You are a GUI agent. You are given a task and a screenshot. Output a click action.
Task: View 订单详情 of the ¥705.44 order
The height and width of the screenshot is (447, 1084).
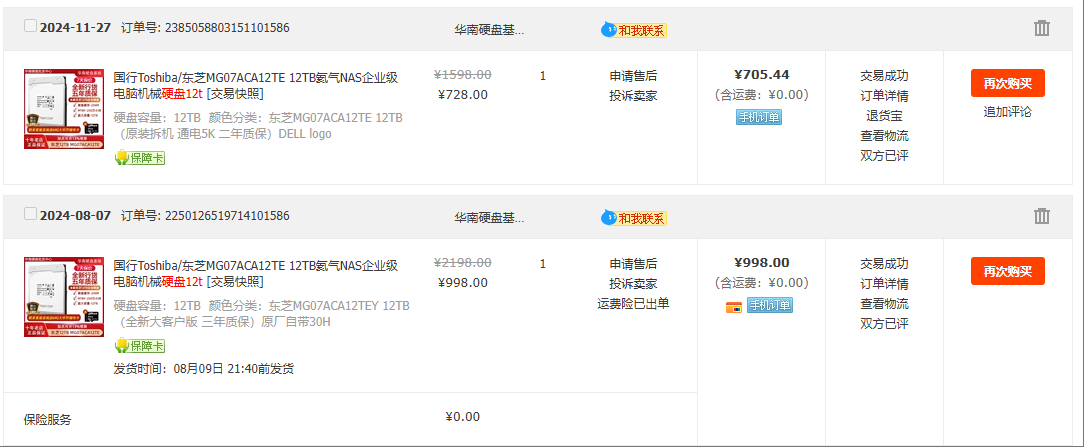click(x=884, y=95)
